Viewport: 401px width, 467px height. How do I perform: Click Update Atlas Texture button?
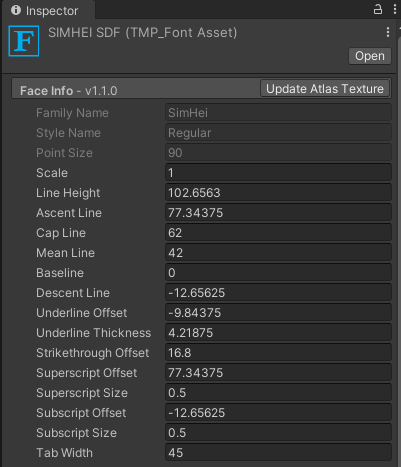pyautogui.click(x=325, y=89)
